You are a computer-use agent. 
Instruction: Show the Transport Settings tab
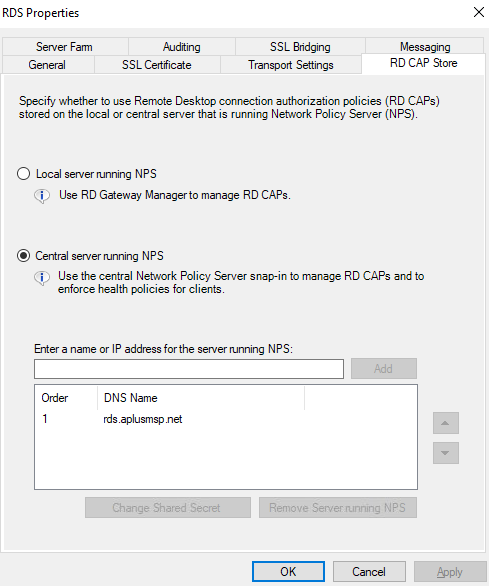tap(291, 65)
